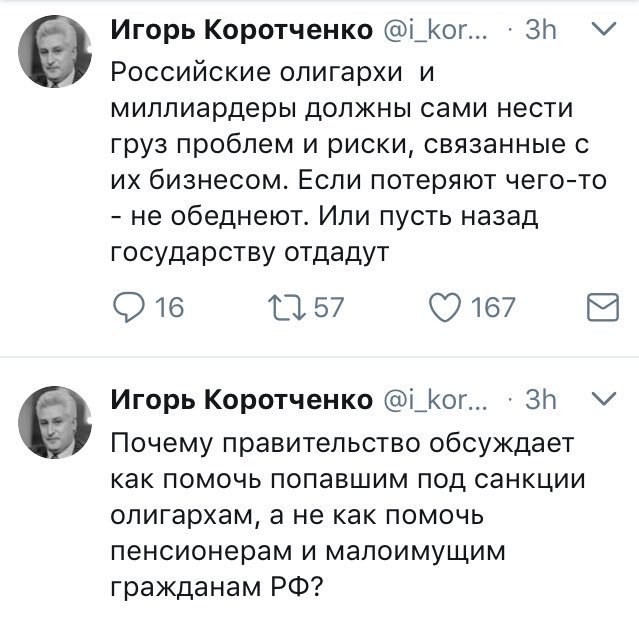Like the first tweet with heart icon
This screenshot has width=639, height=621.
(x=447, y=307)
